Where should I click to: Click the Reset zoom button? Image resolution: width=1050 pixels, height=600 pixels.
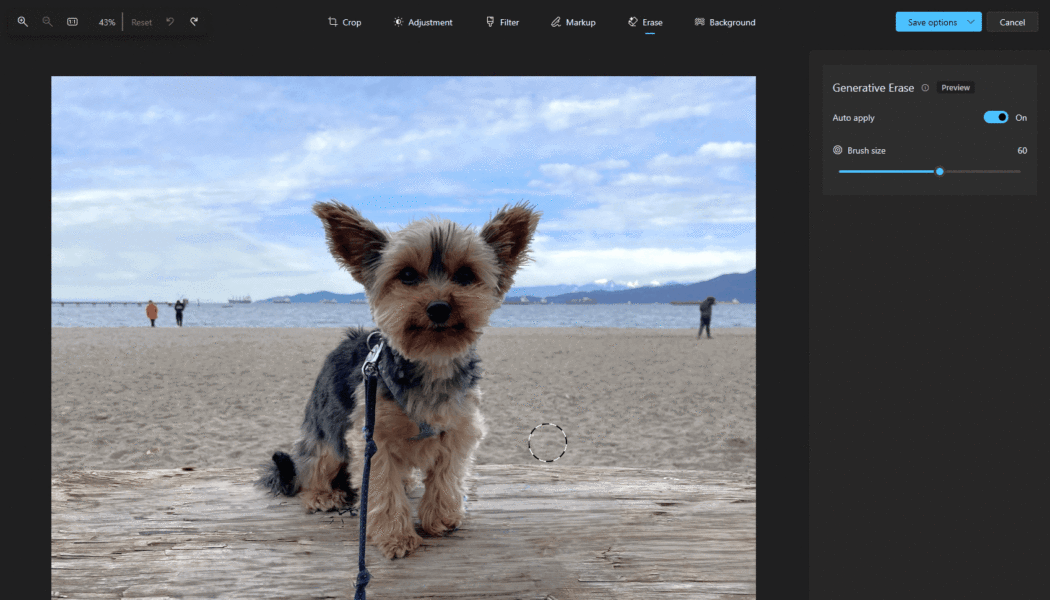[x=140, y=21]
